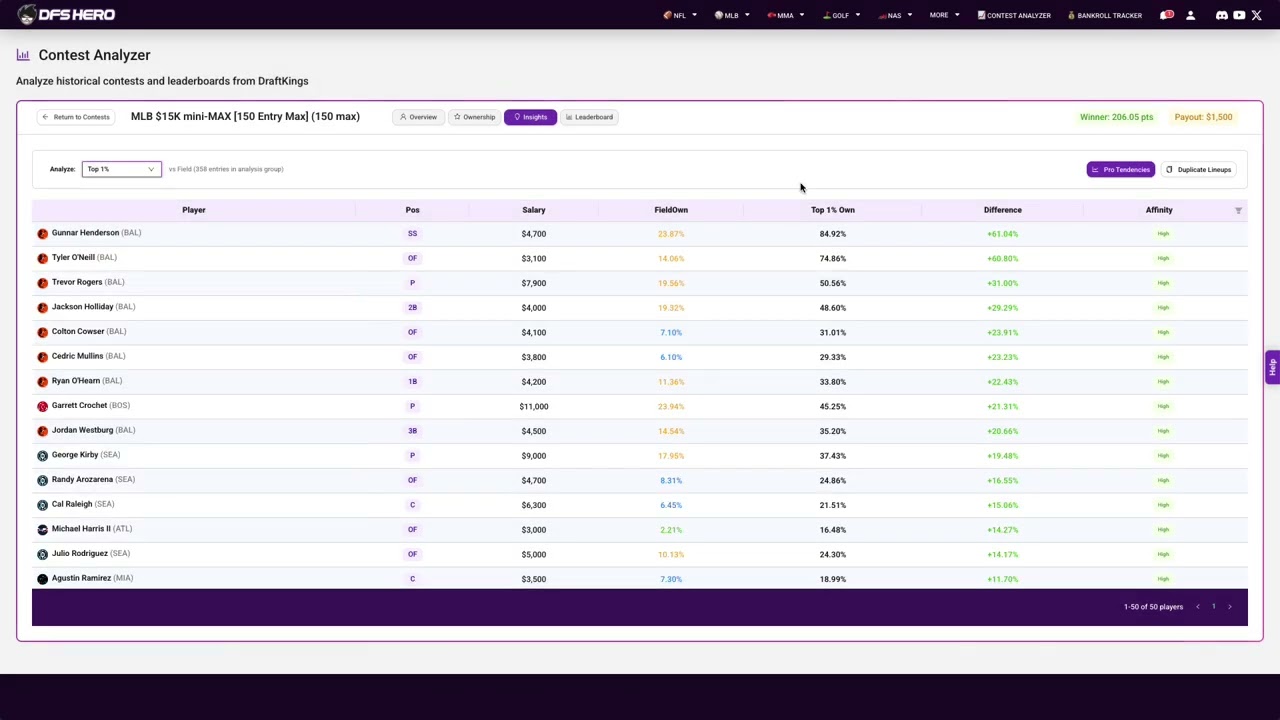Click the SS position badge

412,234
